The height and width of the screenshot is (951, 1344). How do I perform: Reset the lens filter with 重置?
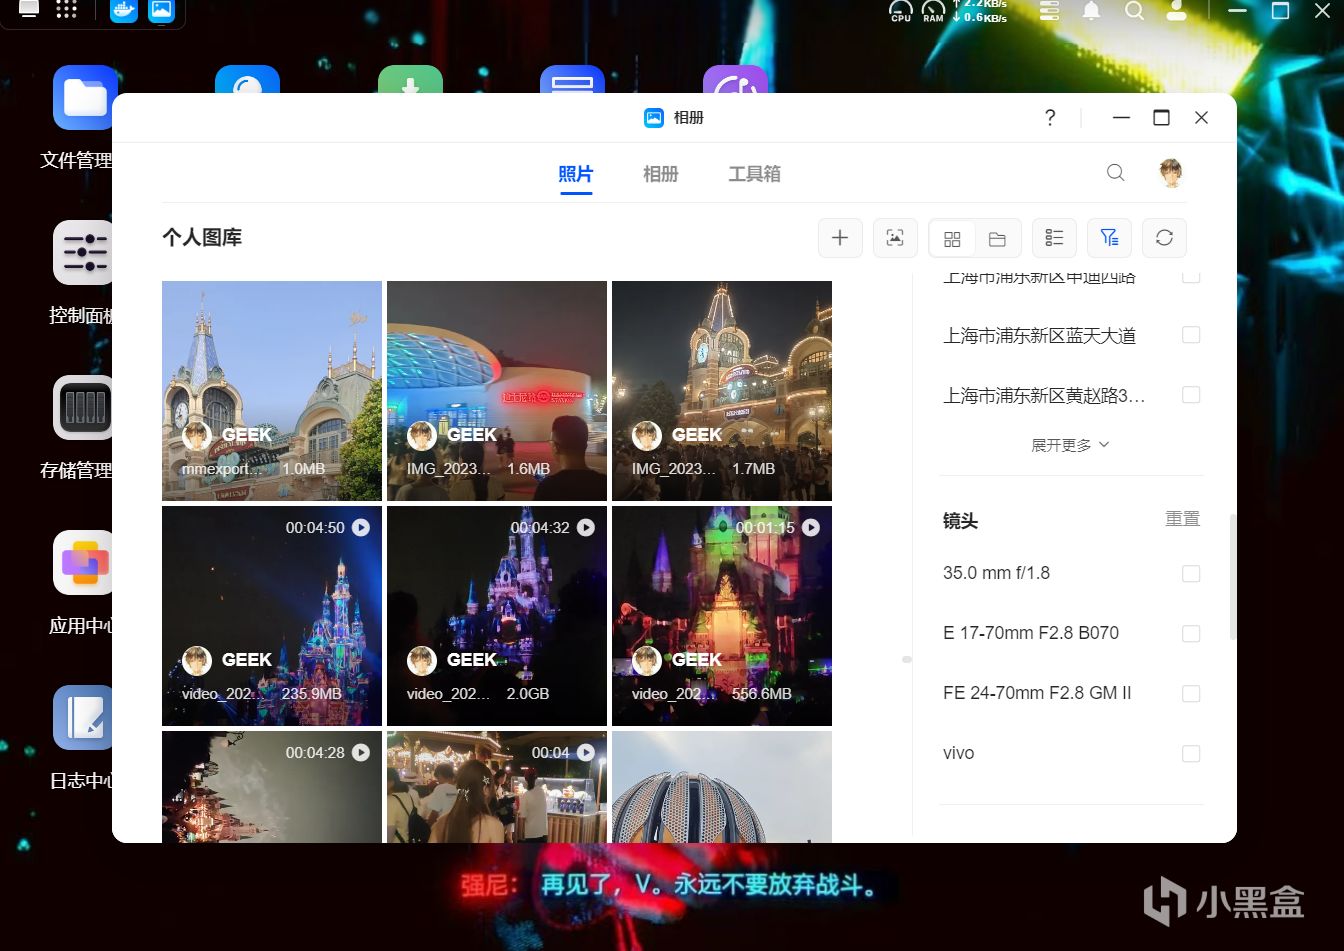click(1182, 519)
